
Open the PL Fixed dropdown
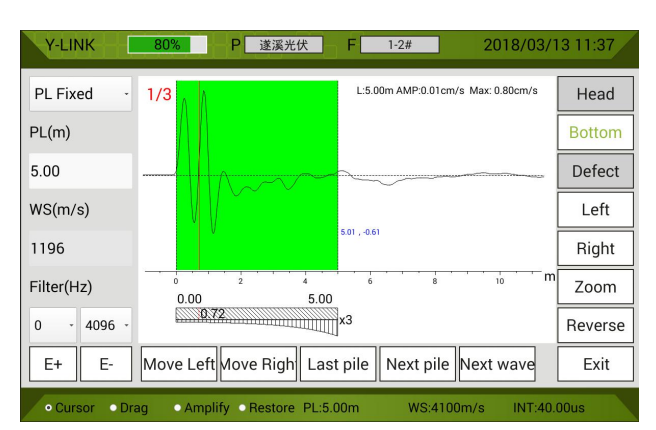[80, 94]
